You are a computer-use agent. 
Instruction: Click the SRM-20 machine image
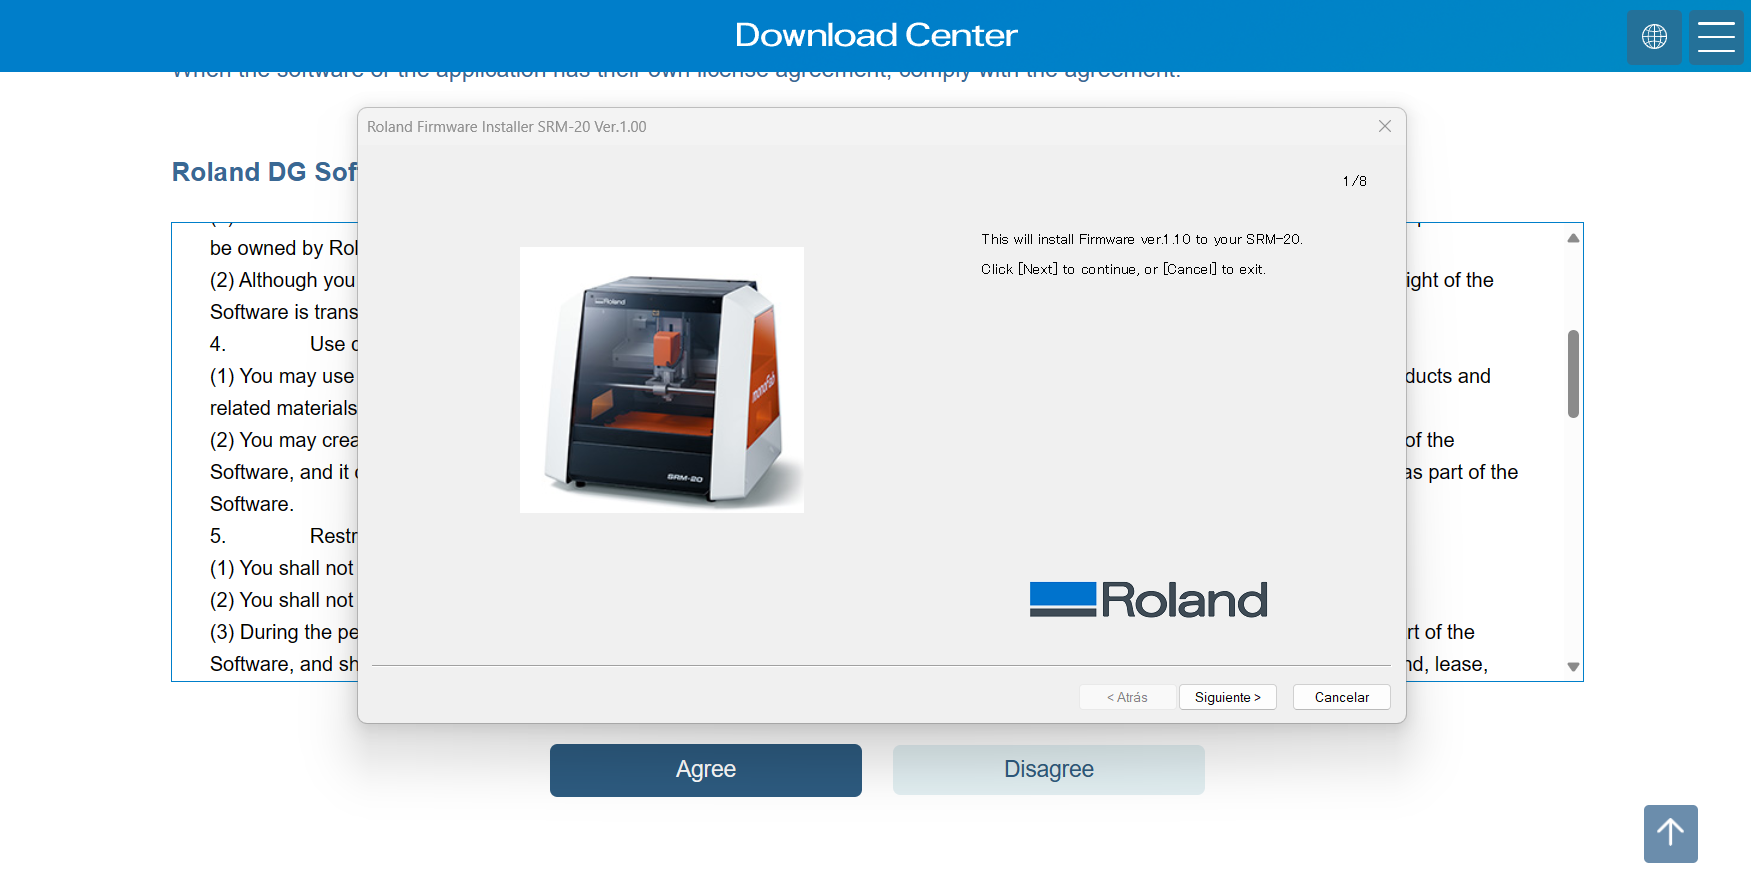point(662,380)
